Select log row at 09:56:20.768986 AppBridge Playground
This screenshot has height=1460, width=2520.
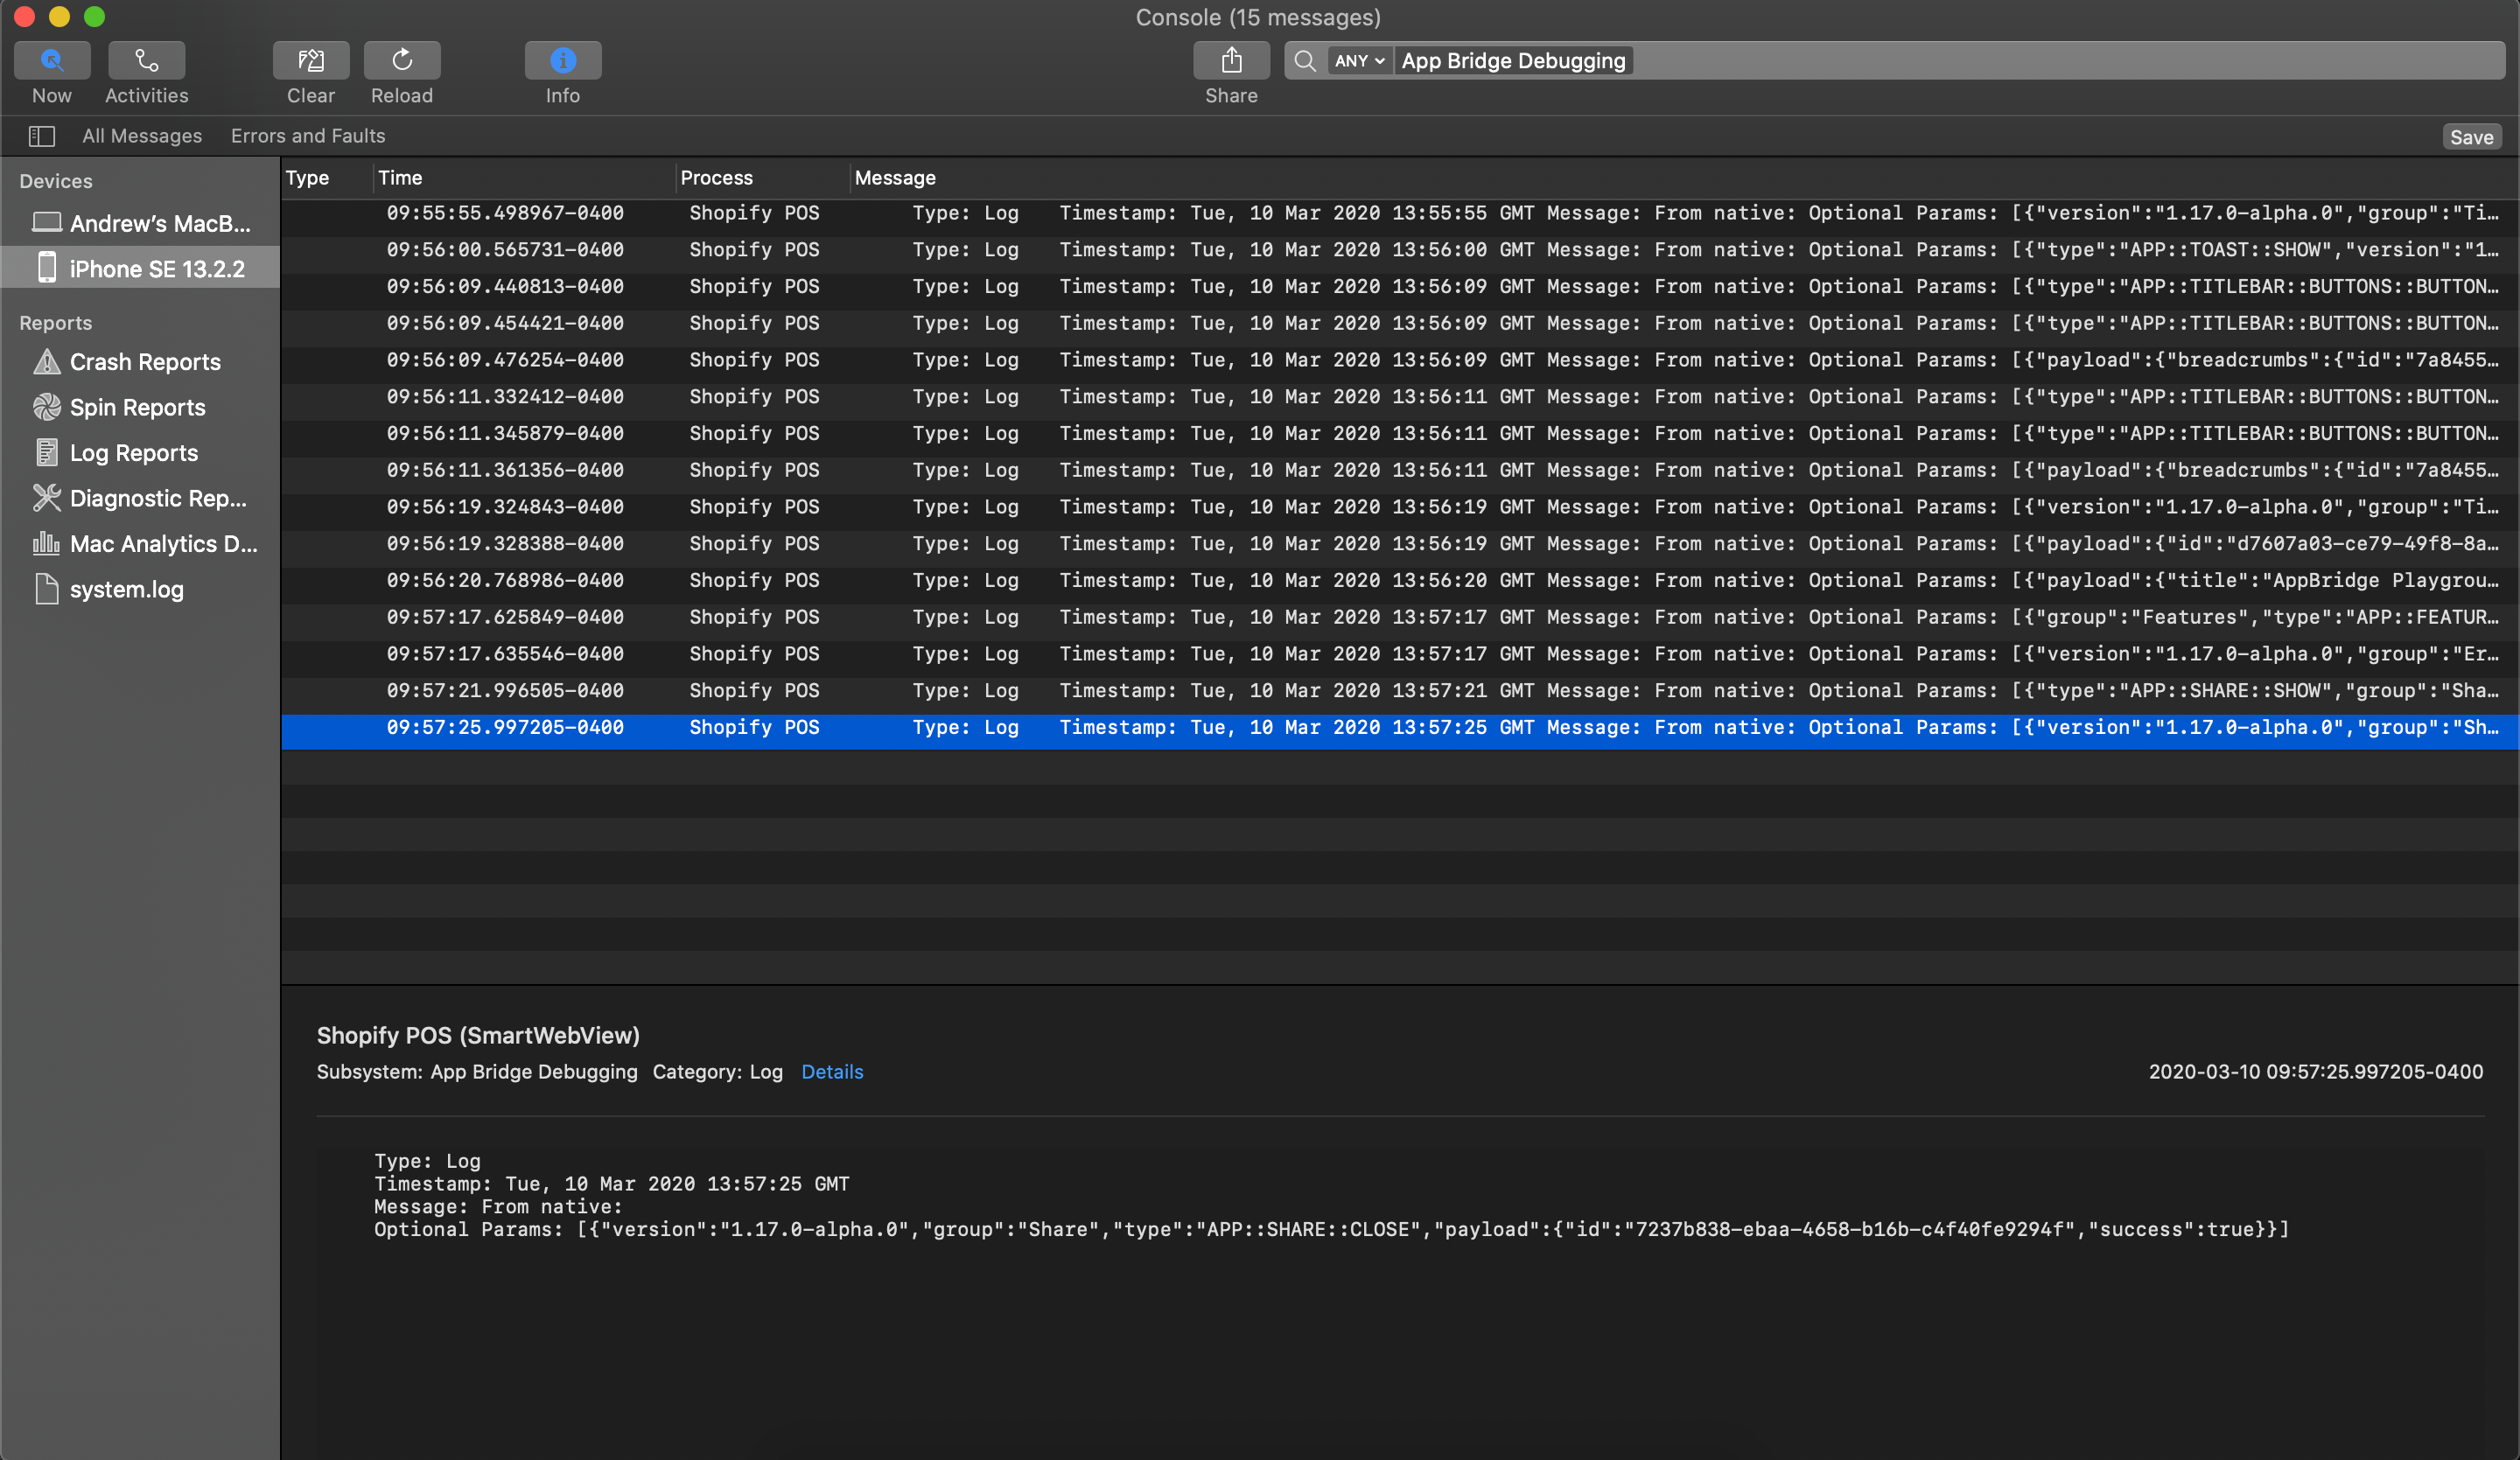1400,581
